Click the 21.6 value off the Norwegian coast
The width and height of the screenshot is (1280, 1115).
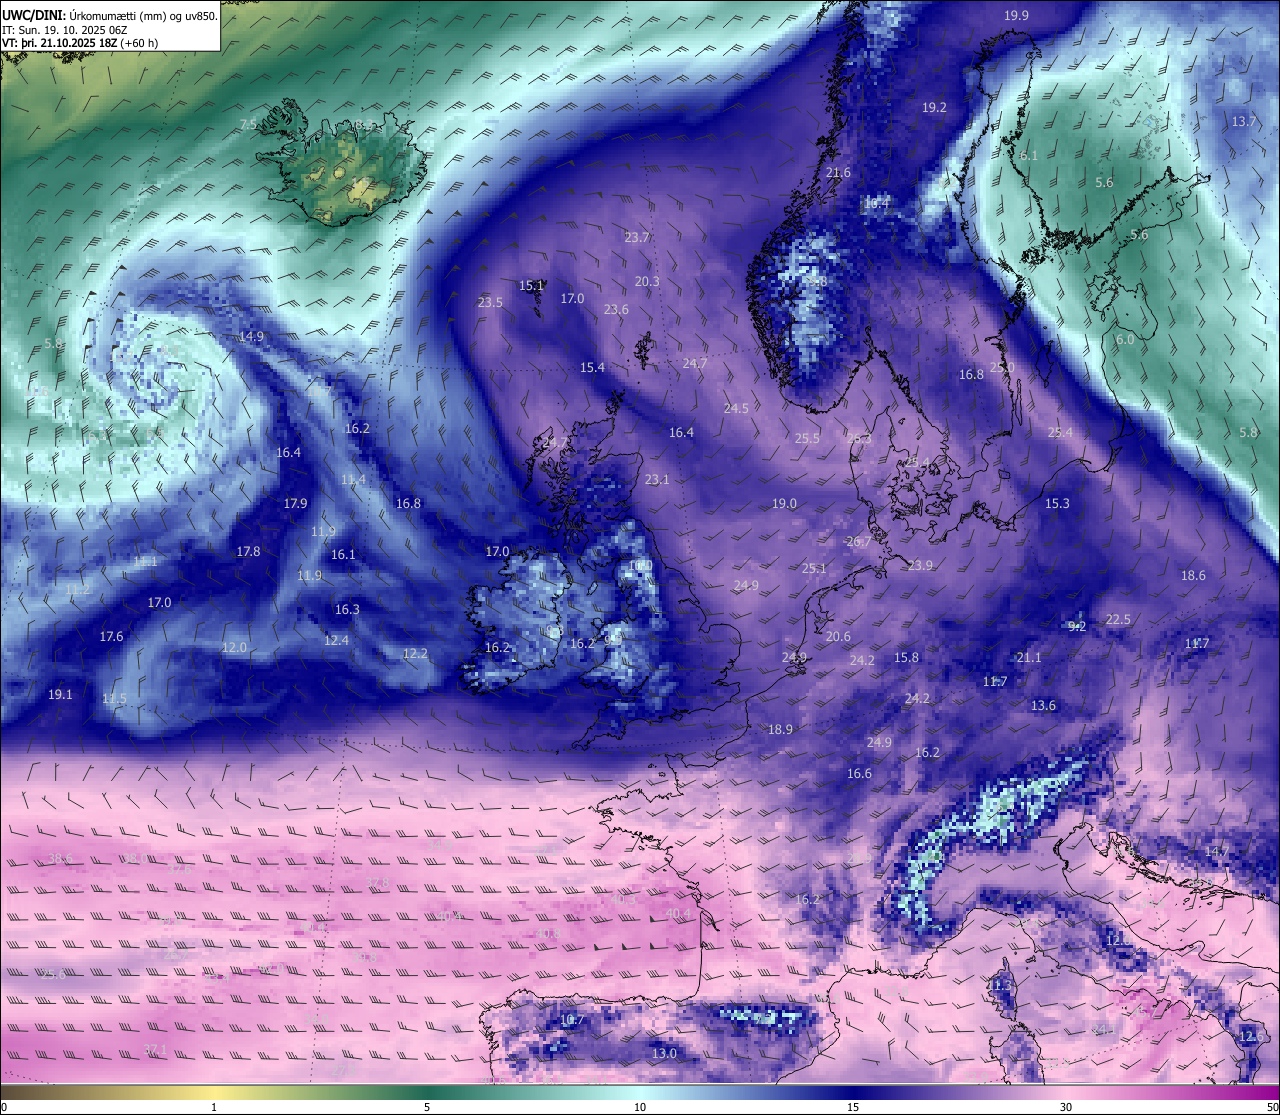tap(838, 173)
